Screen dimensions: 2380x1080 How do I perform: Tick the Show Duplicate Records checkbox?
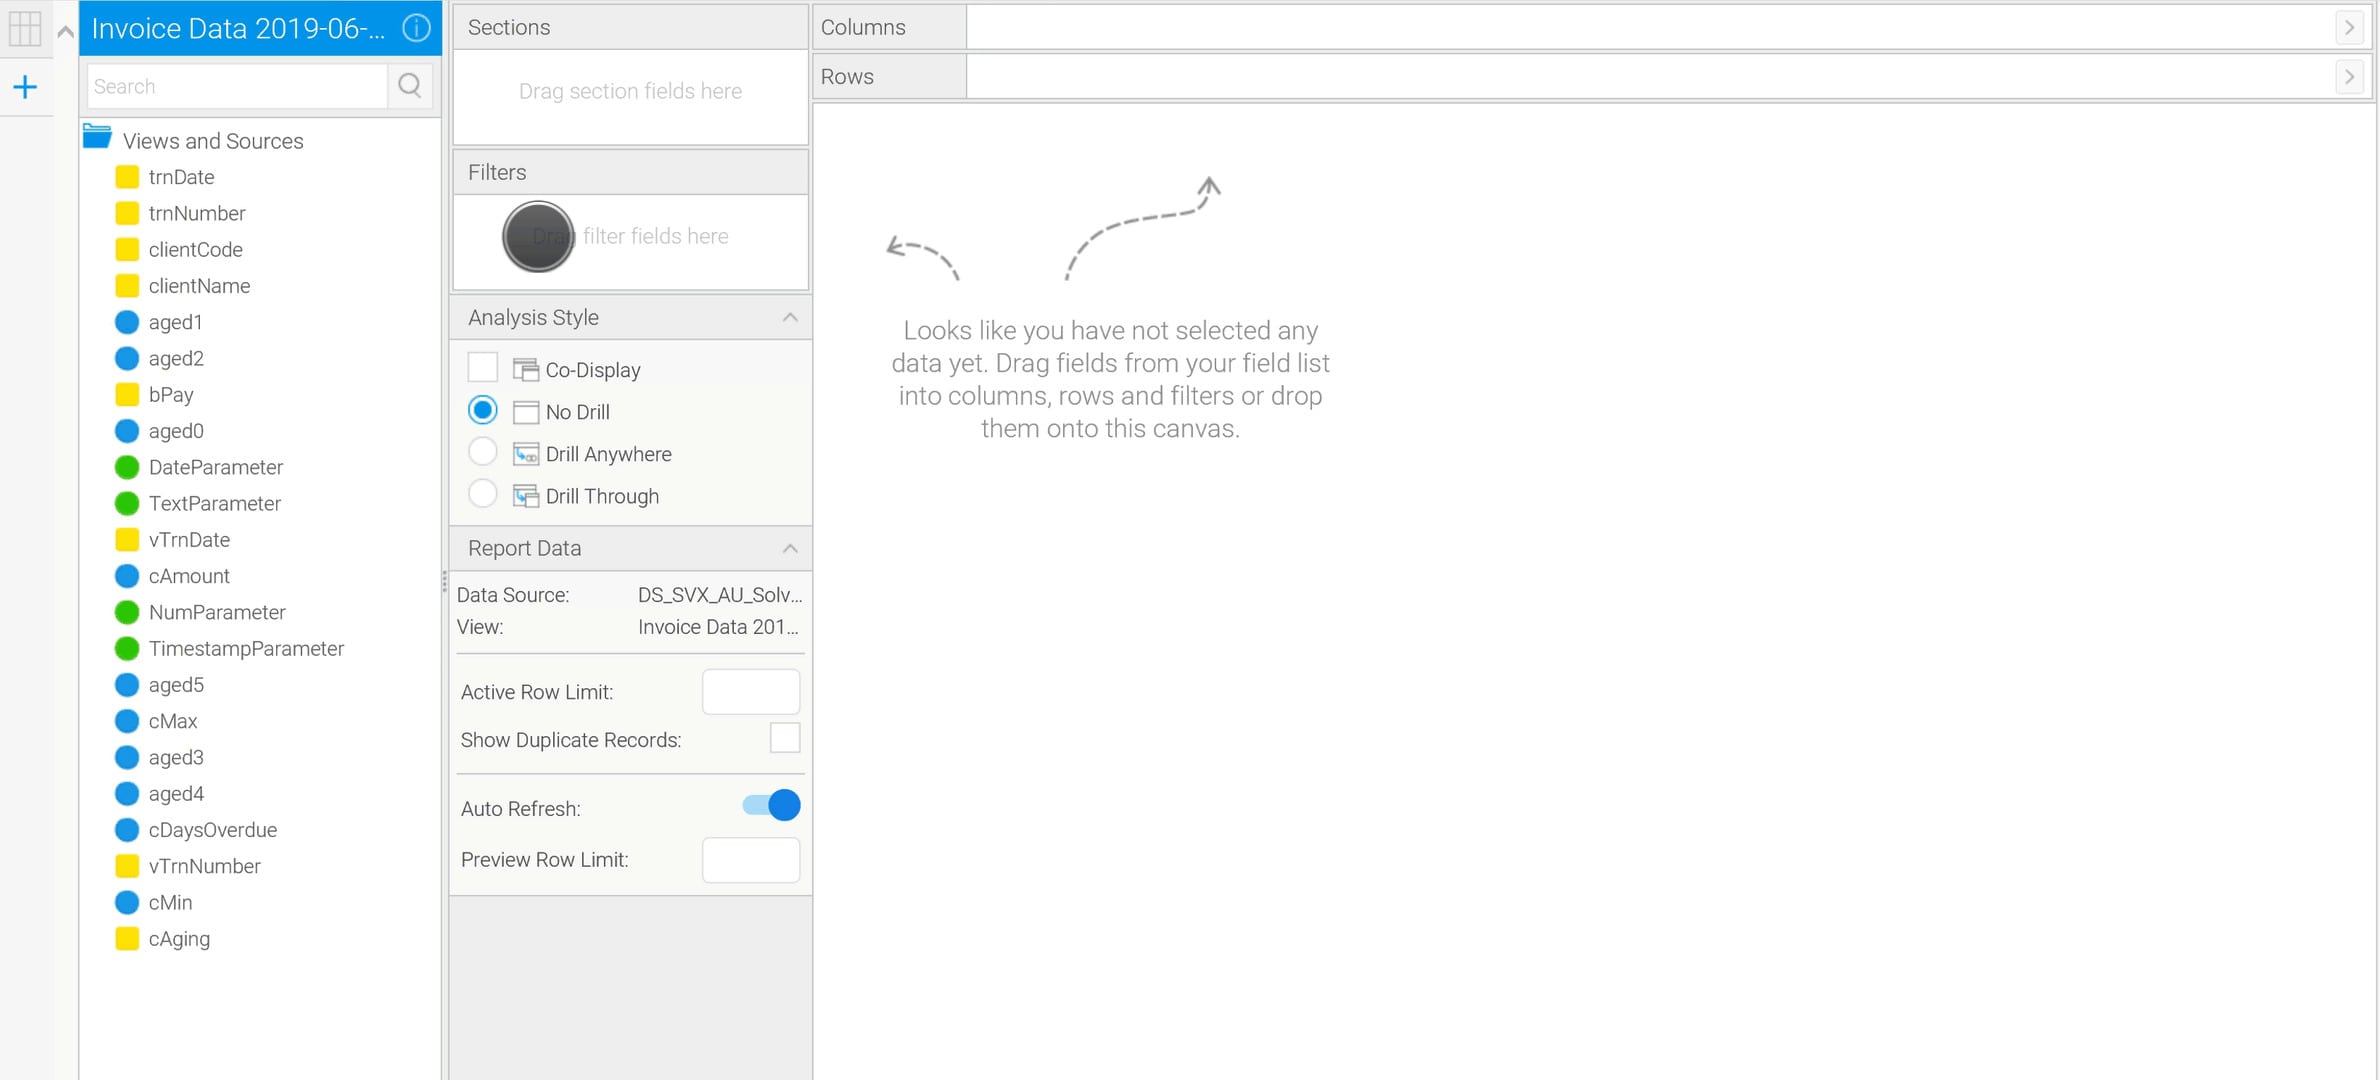coord(785,738)
